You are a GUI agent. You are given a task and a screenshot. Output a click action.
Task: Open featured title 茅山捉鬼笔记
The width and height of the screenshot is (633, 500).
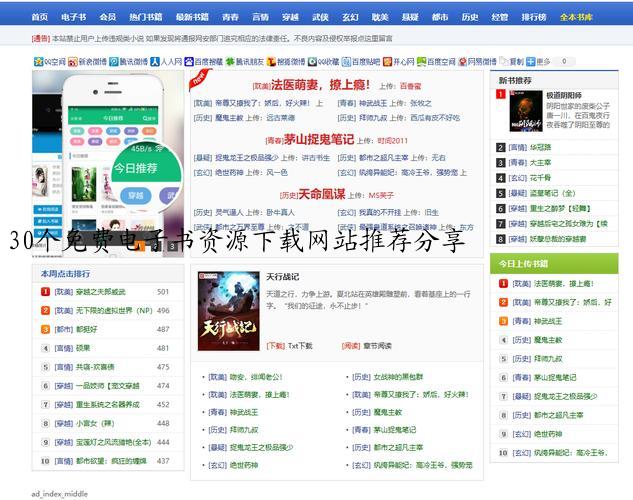(x=319, y=140)
